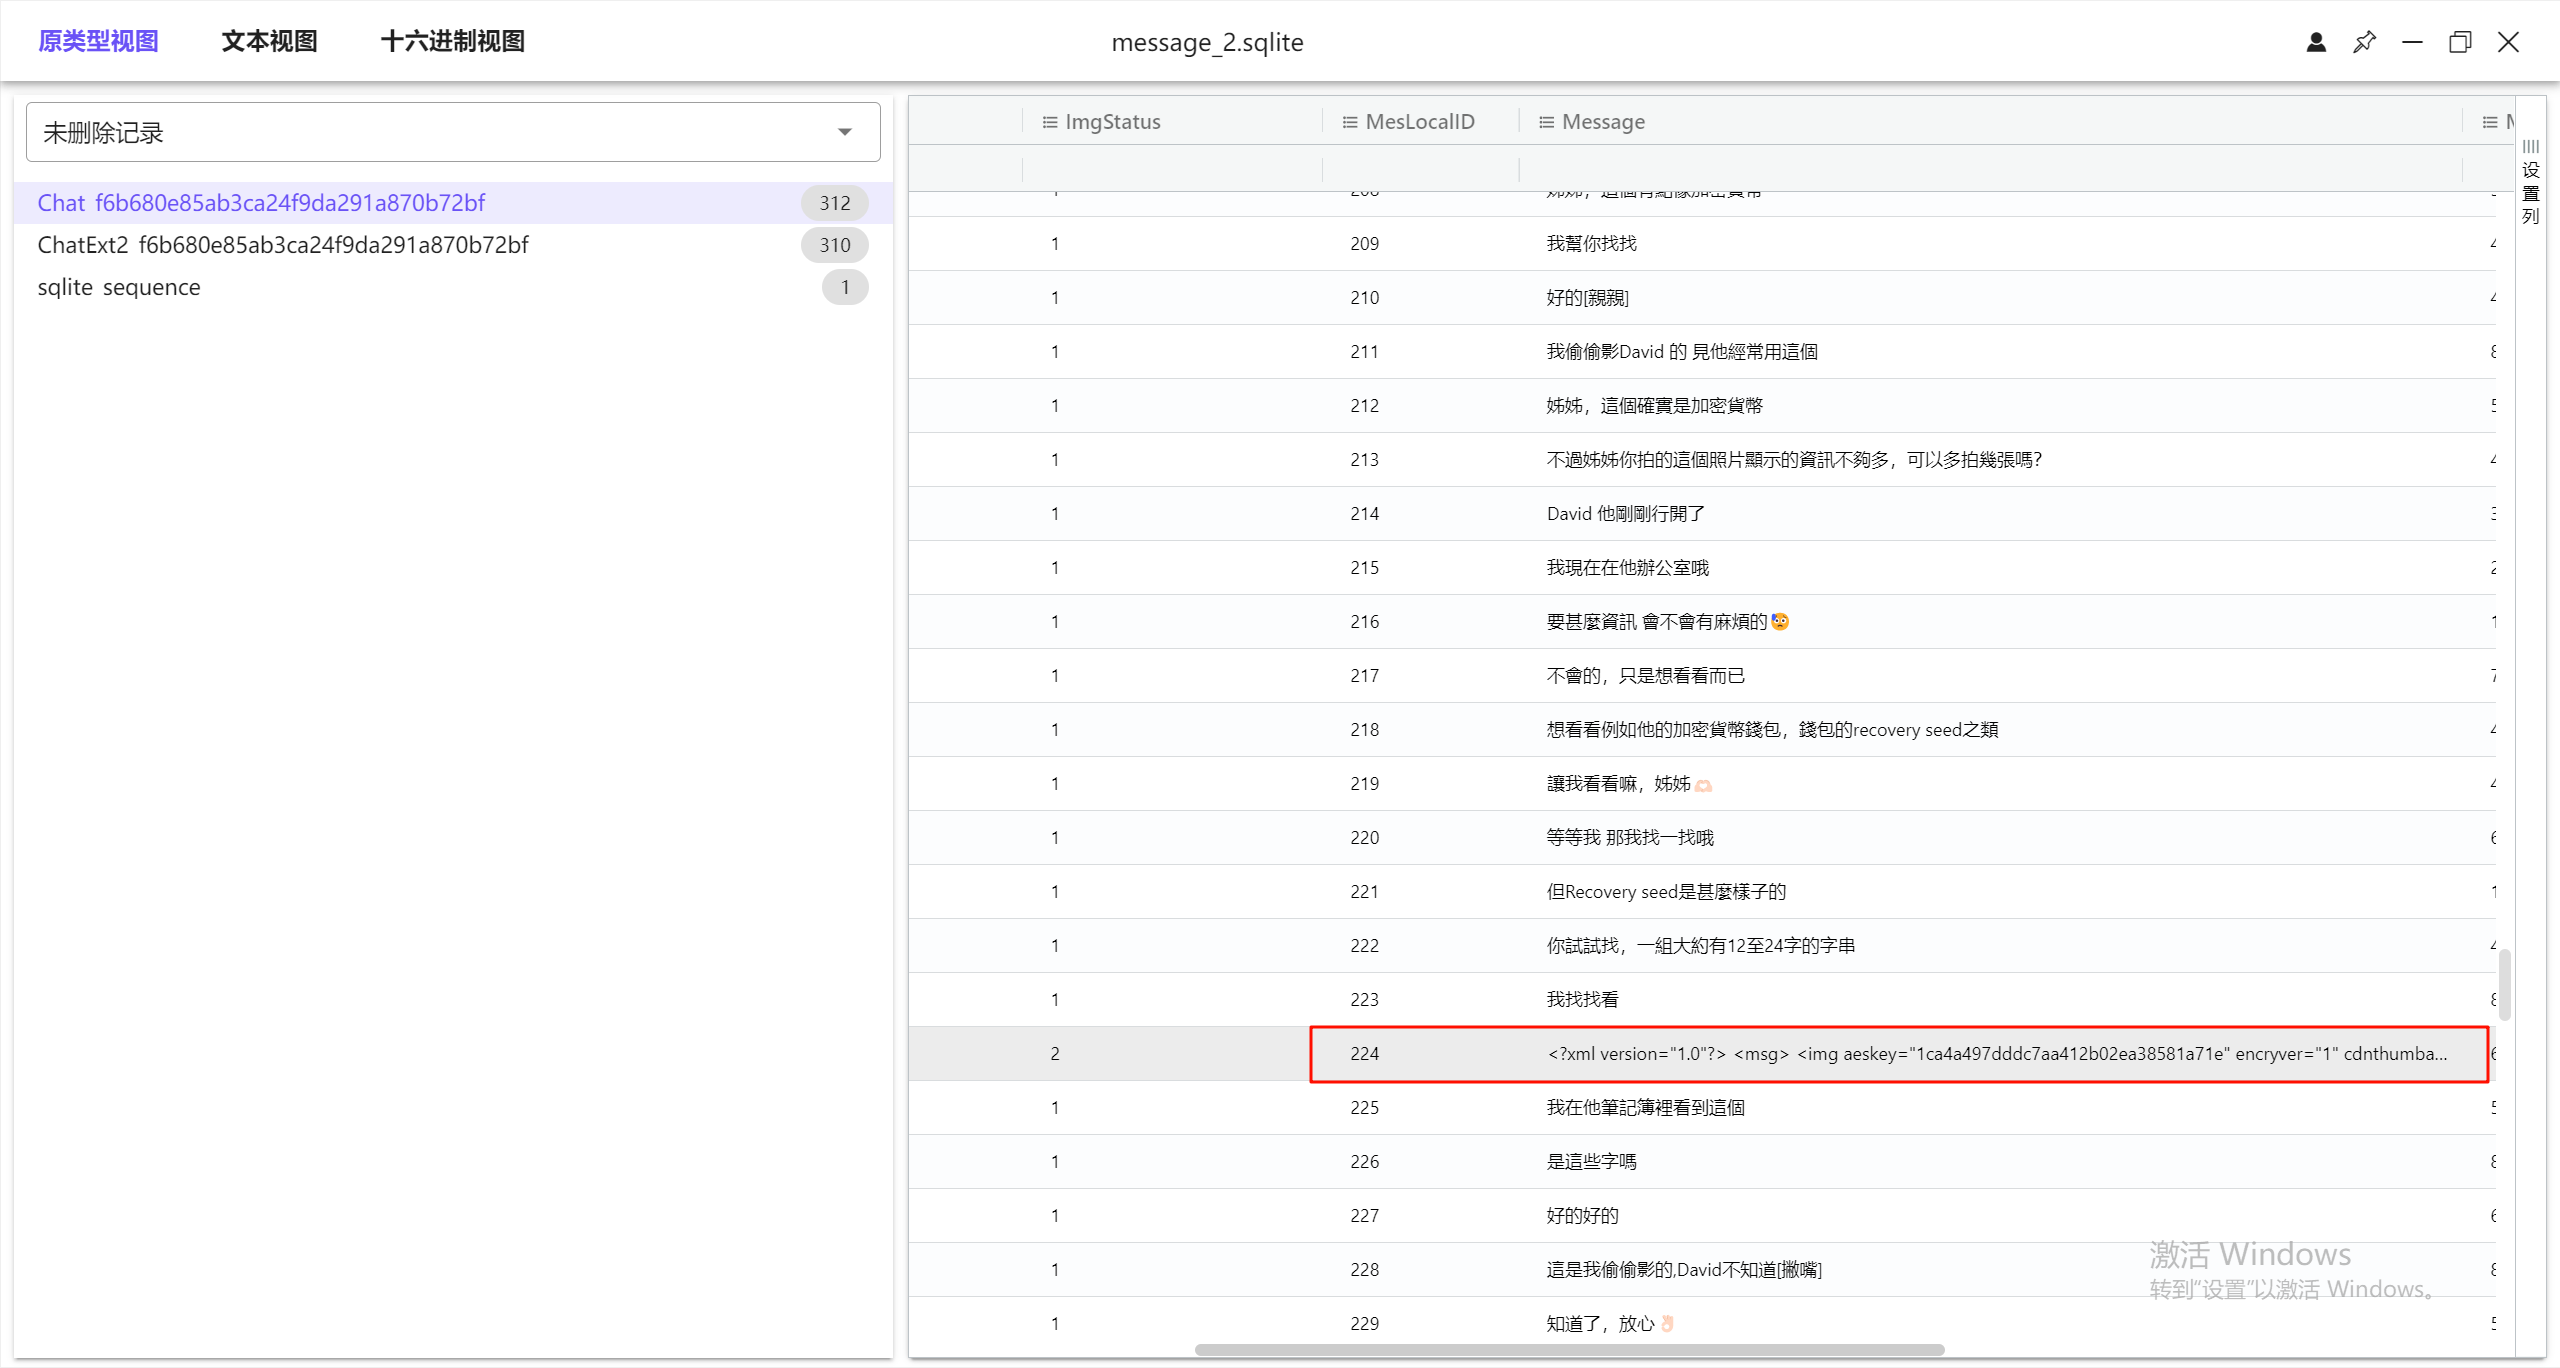Click the pin window icon
This screenshot has height=1368, width=2560.
(2364, 42)
